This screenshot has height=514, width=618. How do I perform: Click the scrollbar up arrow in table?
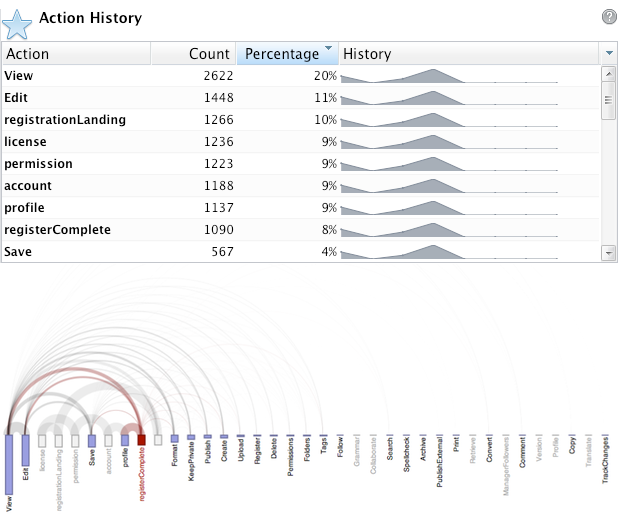[609, 74]
